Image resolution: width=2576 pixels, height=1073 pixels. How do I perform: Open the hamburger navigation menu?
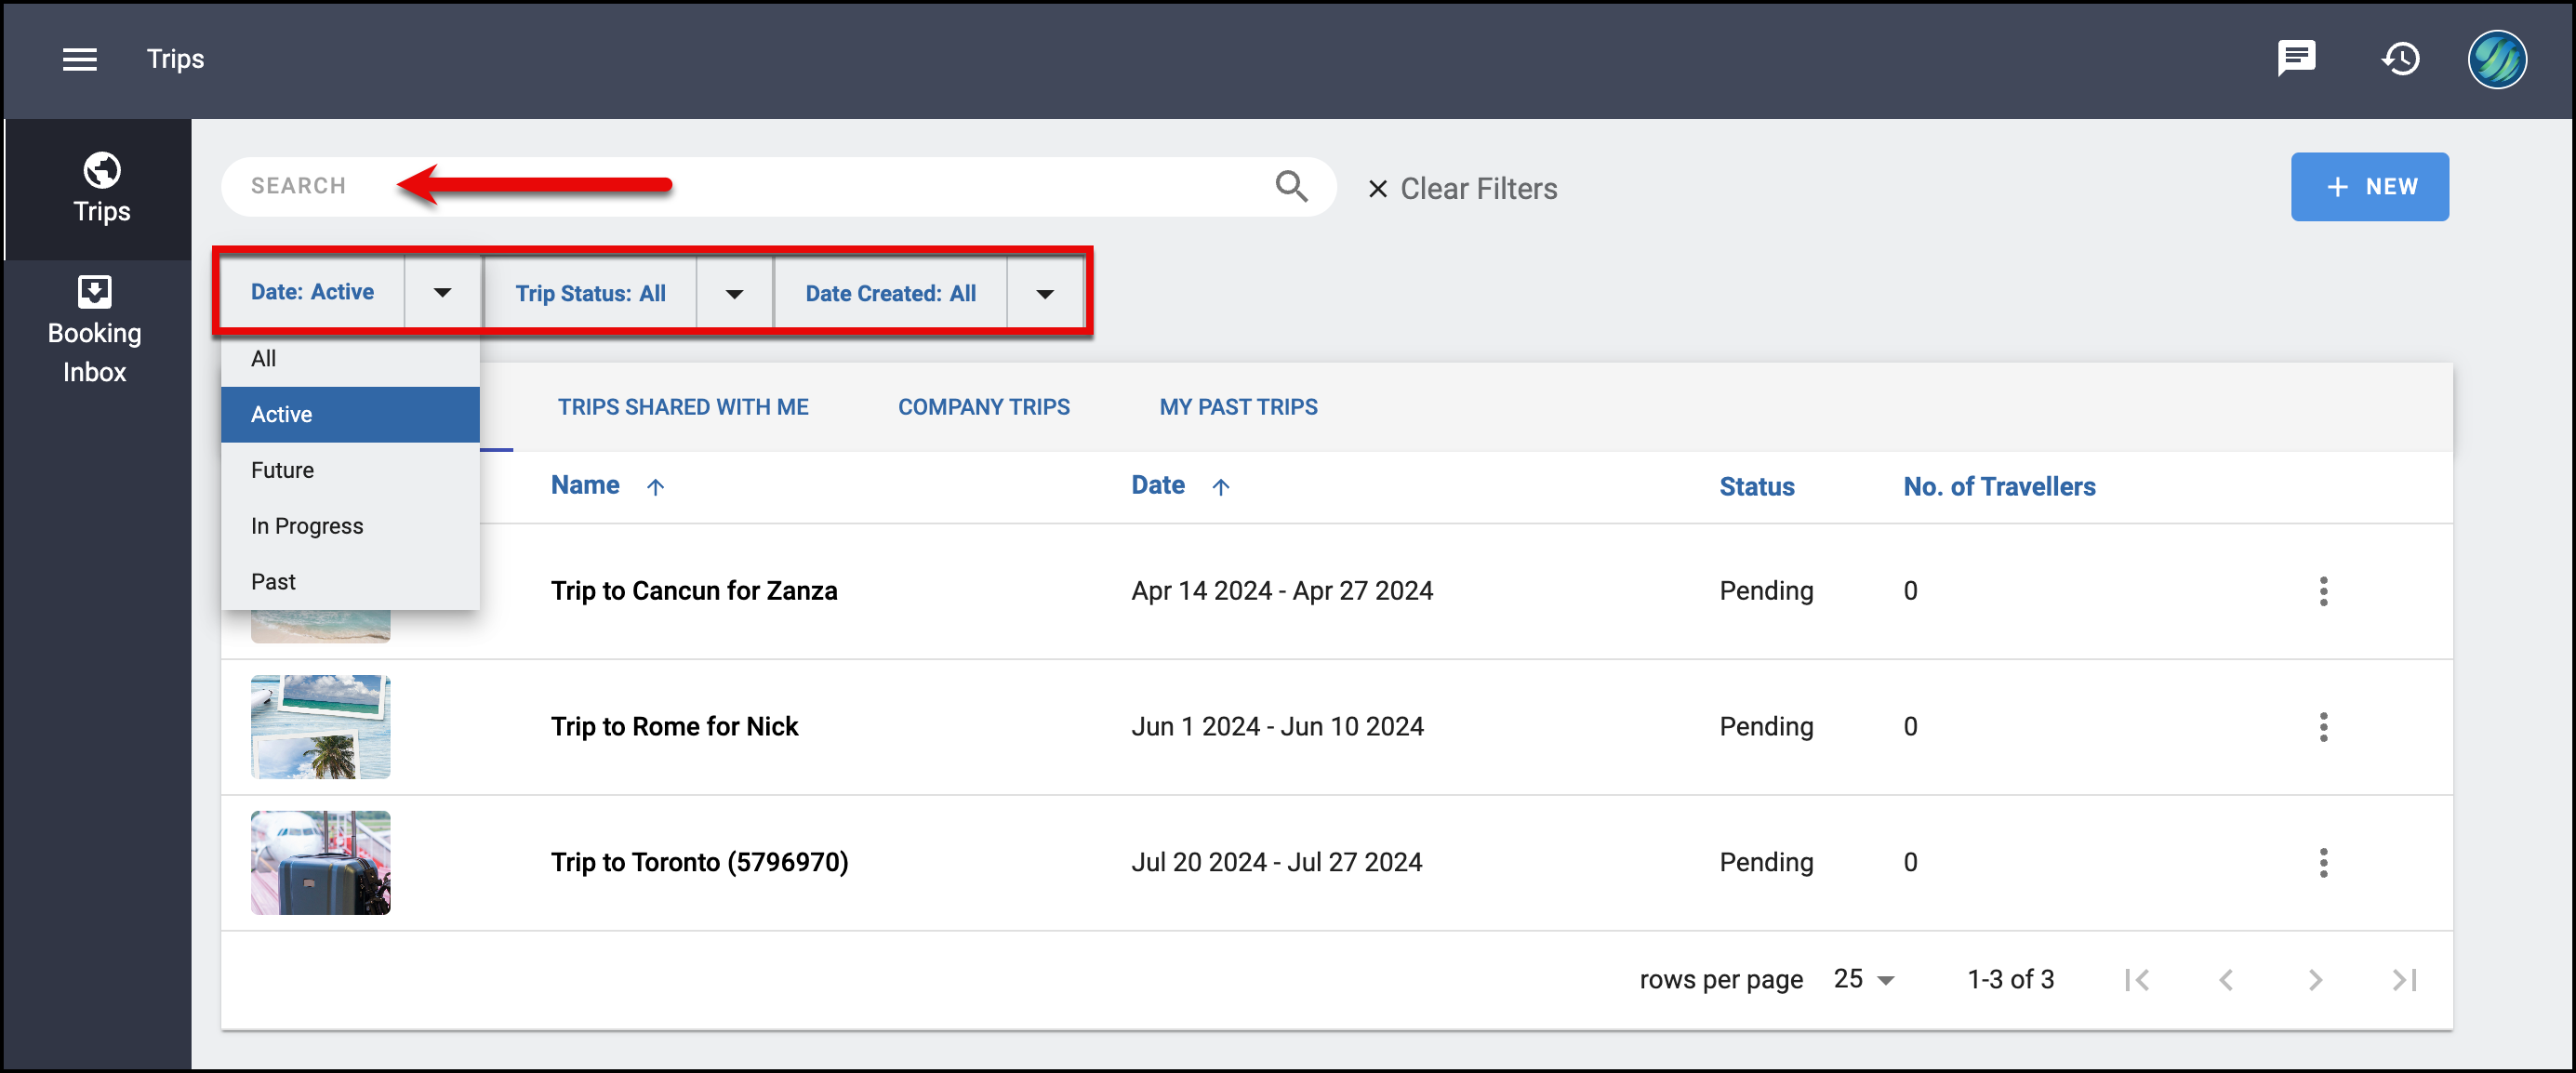80,59
